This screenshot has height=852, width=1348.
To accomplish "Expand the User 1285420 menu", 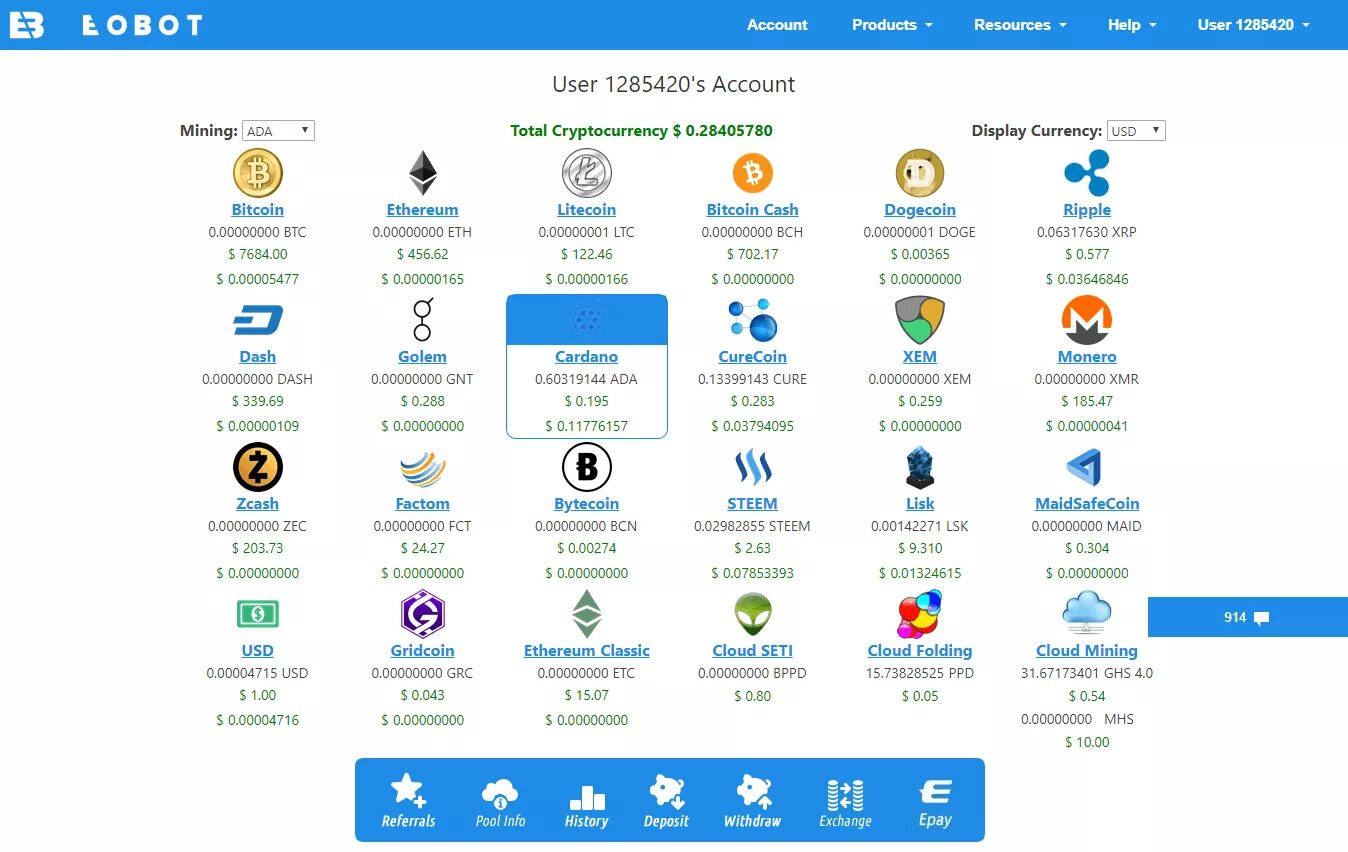I will [1254, 25].
